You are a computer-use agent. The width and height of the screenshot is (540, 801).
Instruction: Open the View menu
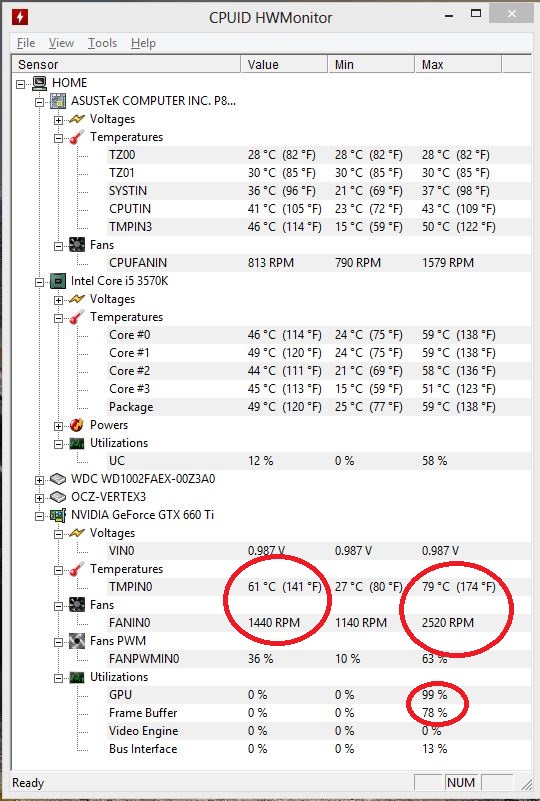61,43
